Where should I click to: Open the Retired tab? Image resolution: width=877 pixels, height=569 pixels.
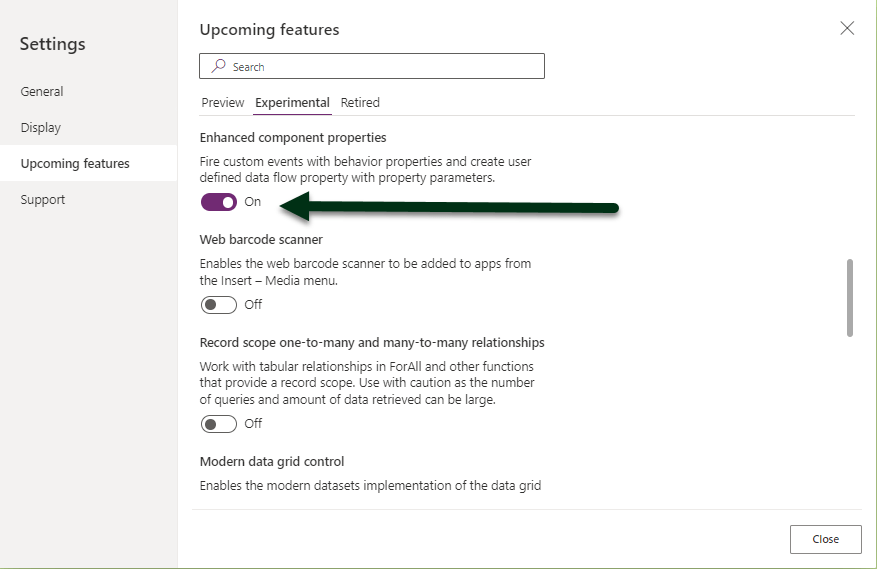coord(360,103)
